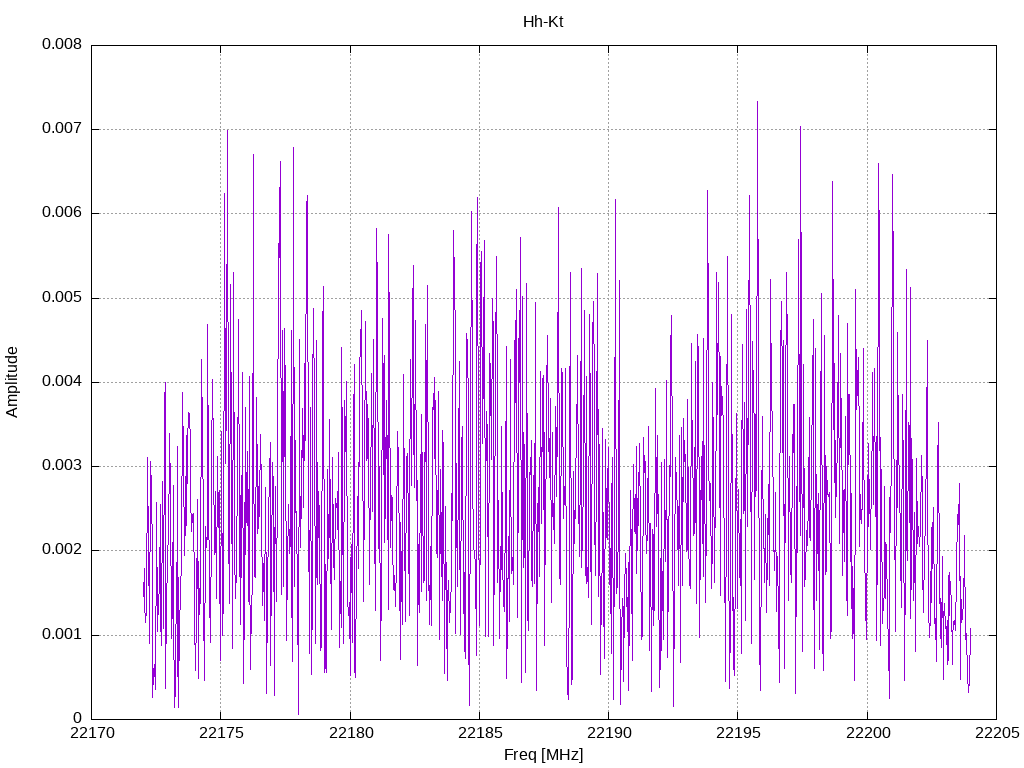
Task: Click y-axis tick value 0.007
Action: coord(62,129)
